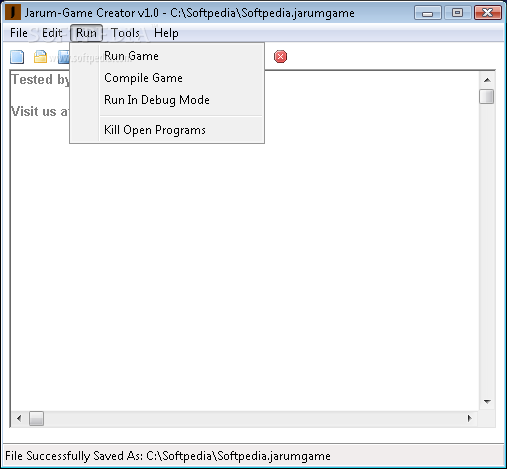507x469 pixels.
Task: Select Run In Debug Mode
Action: point(167,100)
